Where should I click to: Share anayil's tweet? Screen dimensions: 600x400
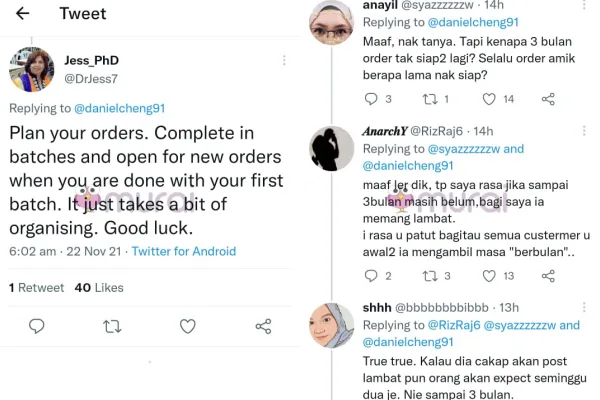tap(548, 99)
